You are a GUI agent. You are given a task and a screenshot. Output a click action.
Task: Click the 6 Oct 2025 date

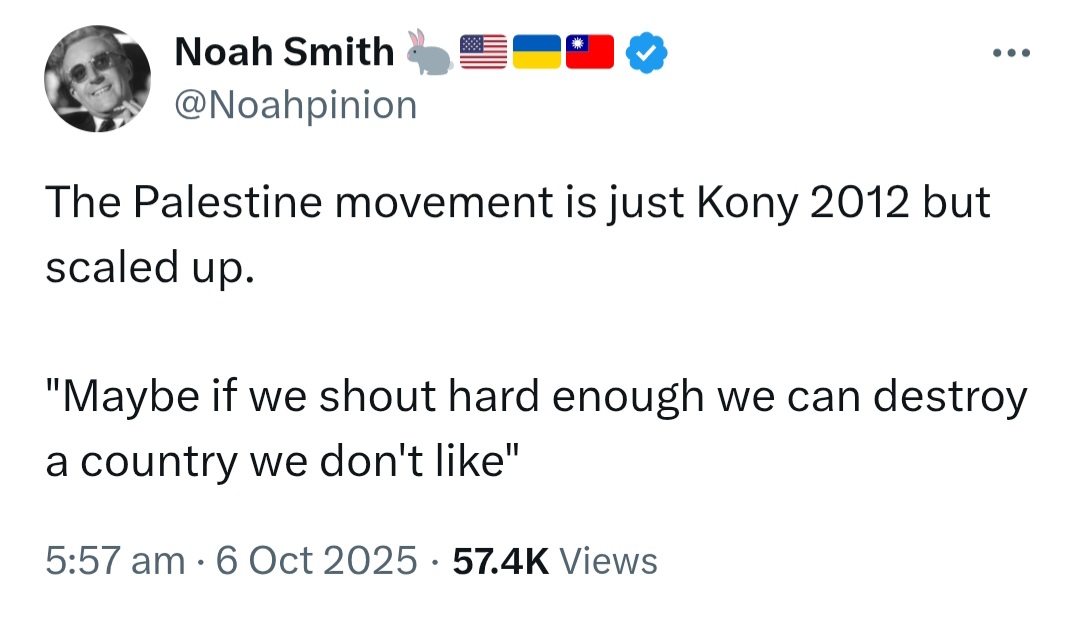point(316,560)
